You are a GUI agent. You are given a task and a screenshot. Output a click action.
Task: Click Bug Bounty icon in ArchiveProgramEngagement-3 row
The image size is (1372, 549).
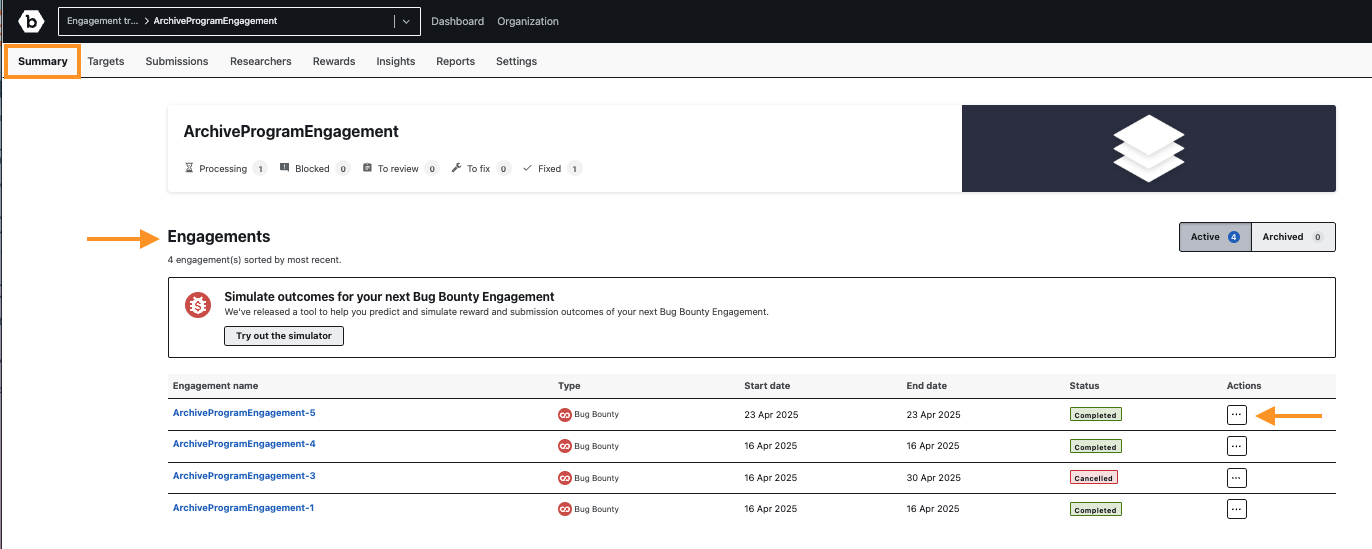[x=564, y=478]
